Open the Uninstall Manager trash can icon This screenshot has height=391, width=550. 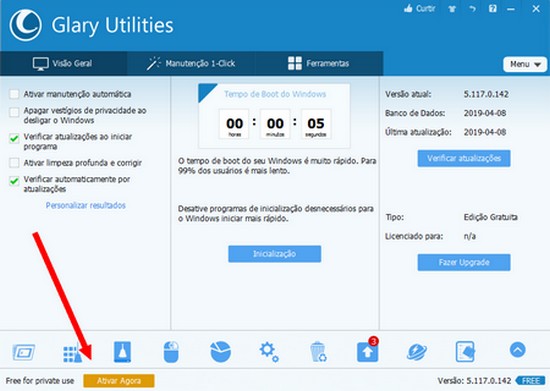[x=318, y=352]
